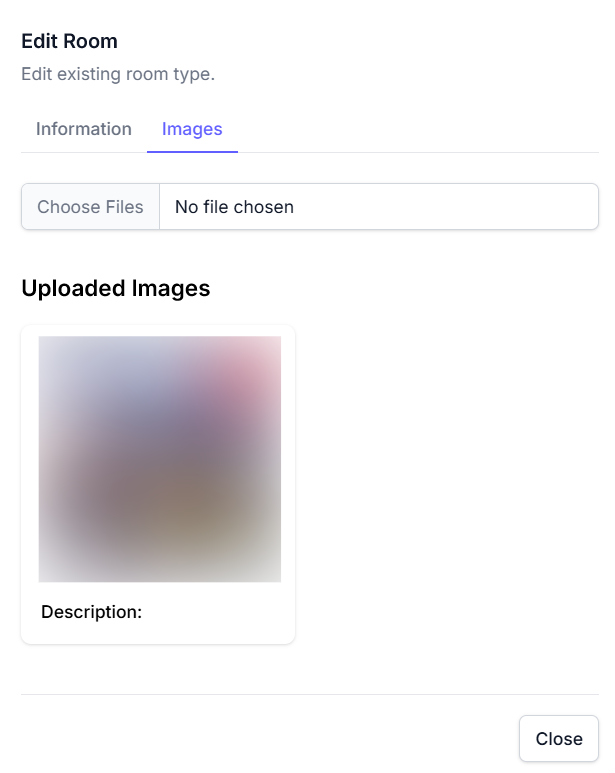Open the uploaded room image thumbnail
Viewport: 615px width, 773px height.
click(159, 459)
